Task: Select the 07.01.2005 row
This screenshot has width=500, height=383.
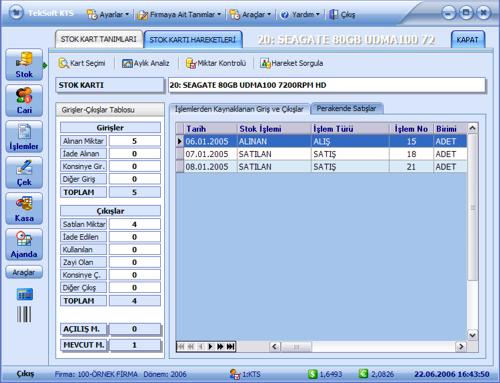Action: click(322, 154)
